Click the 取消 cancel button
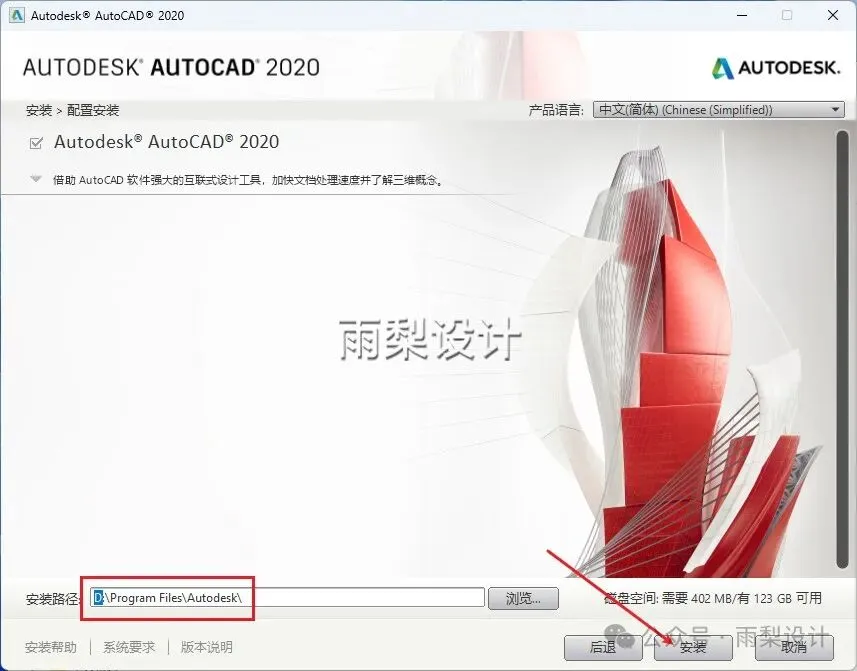 point(794,648)
